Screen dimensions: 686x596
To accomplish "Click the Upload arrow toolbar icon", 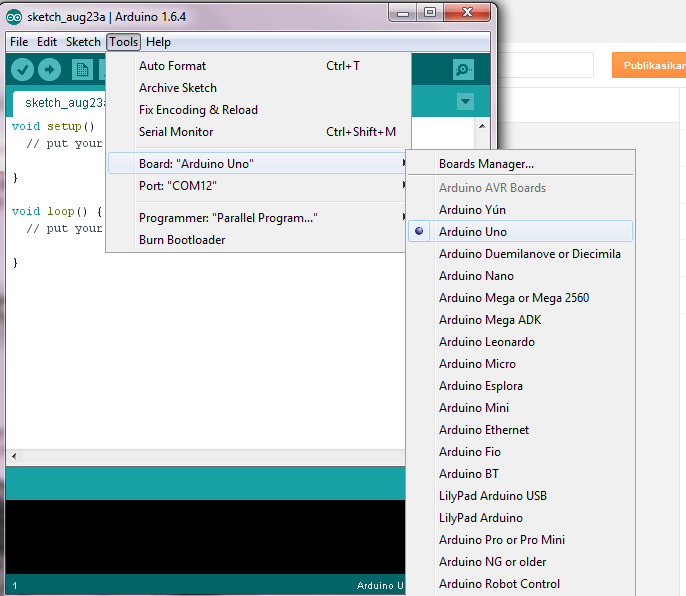I will (x=49, y=70).
